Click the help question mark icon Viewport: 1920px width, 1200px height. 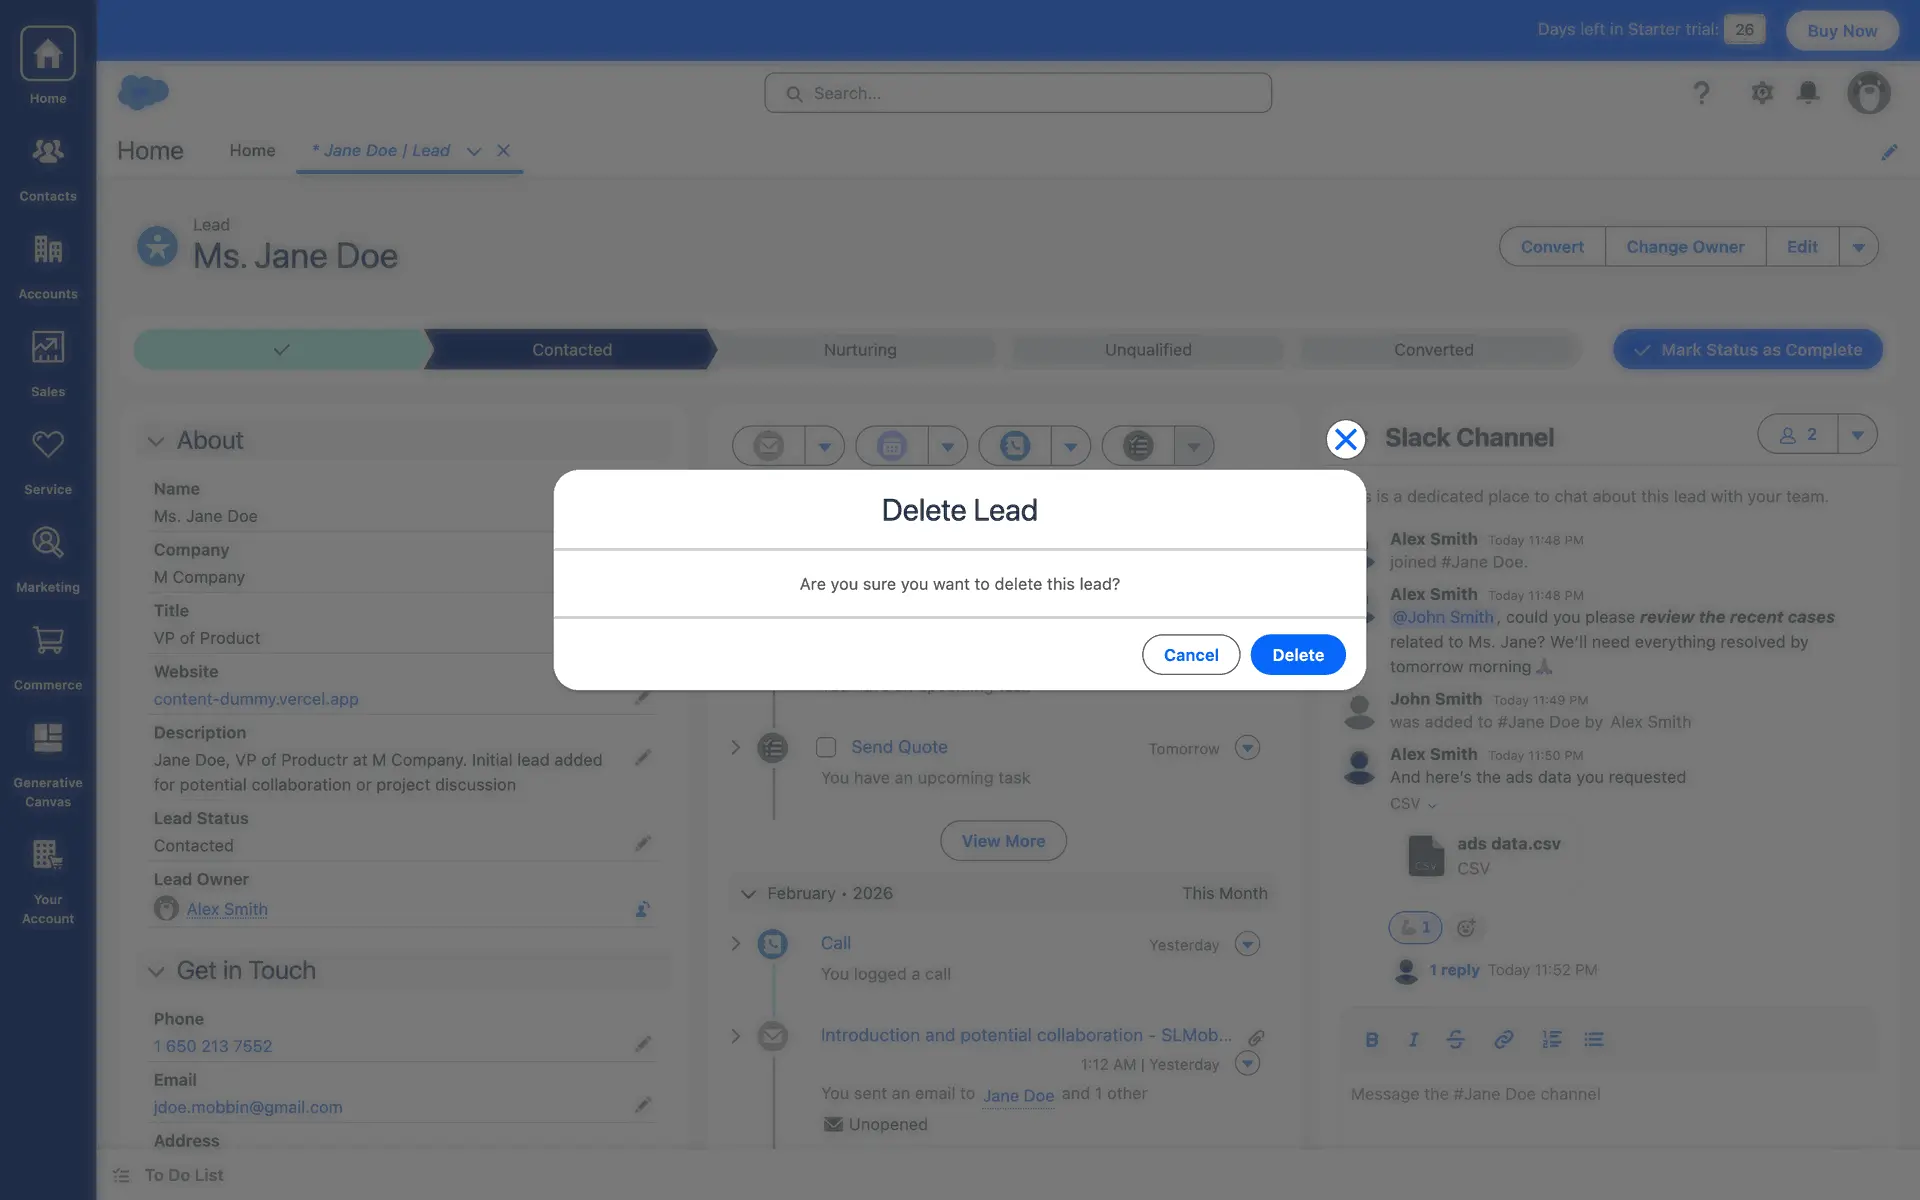click(x=1700, y=93)
